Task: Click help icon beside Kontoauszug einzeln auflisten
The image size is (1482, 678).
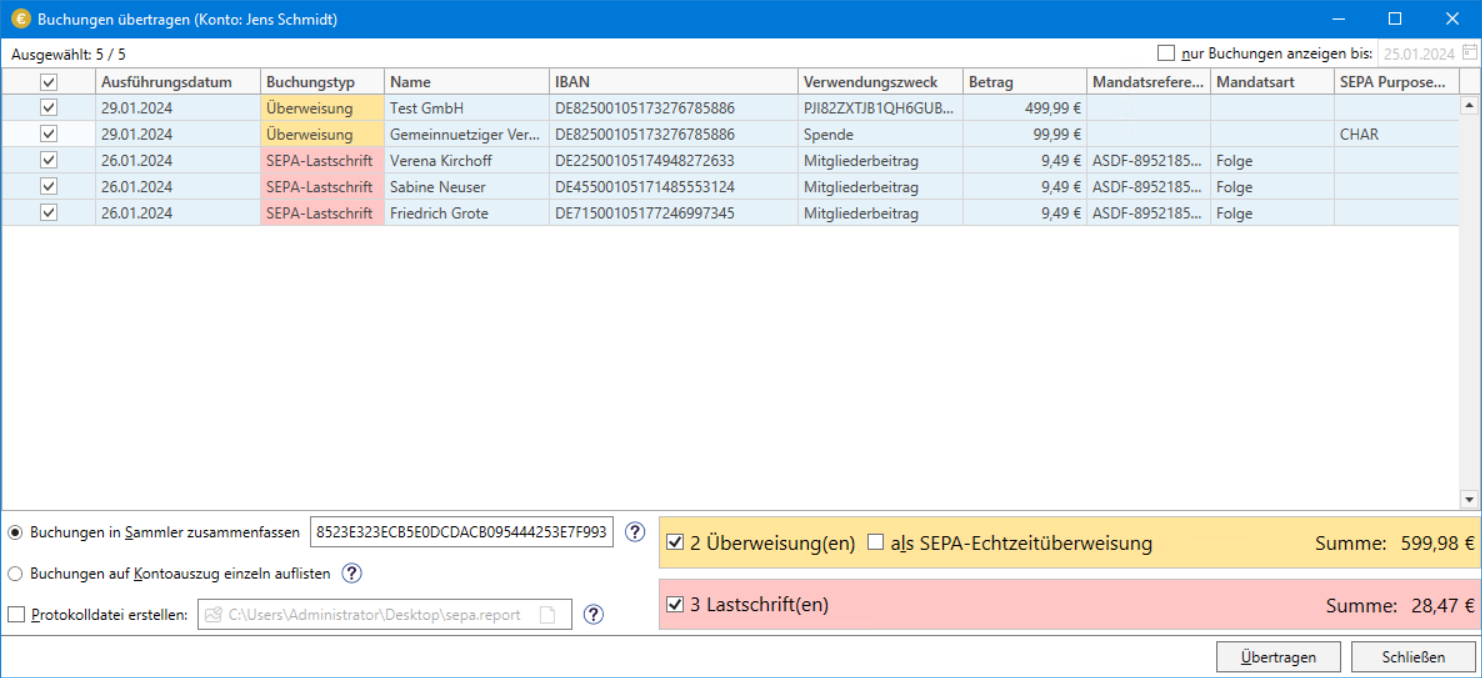Action: point(352,573)
